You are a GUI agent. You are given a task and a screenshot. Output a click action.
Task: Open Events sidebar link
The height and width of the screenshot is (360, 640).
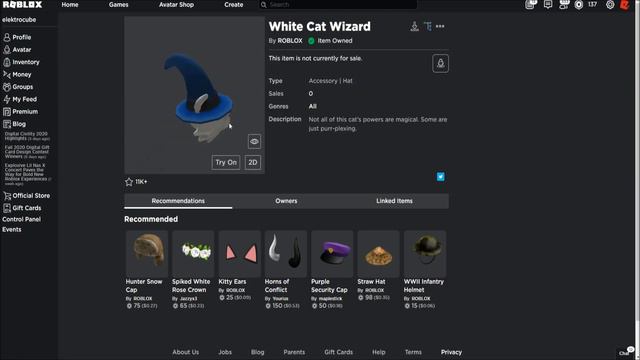(11, 229)
